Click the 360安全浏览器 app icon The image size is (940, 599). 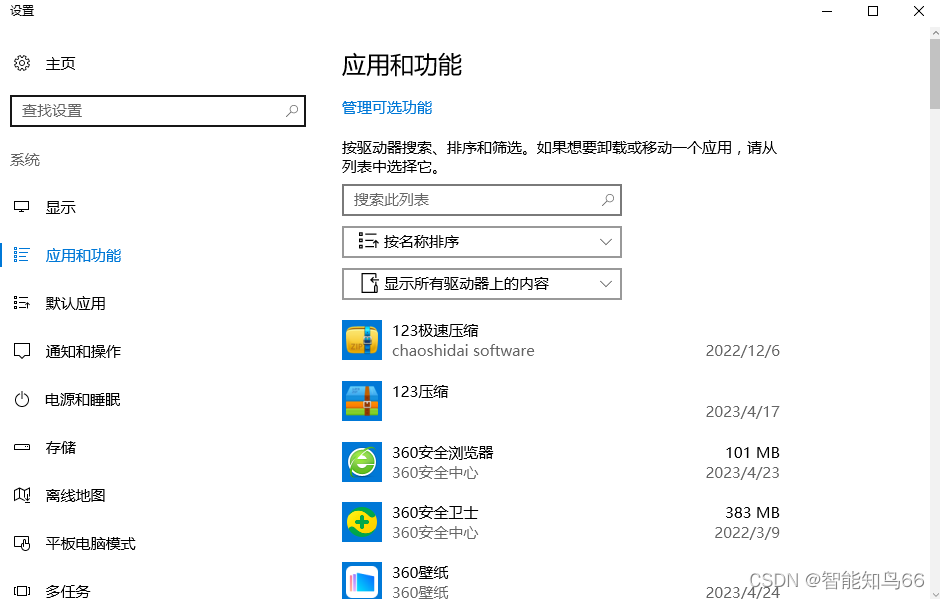pyautogui.click(x=361, y=462)
